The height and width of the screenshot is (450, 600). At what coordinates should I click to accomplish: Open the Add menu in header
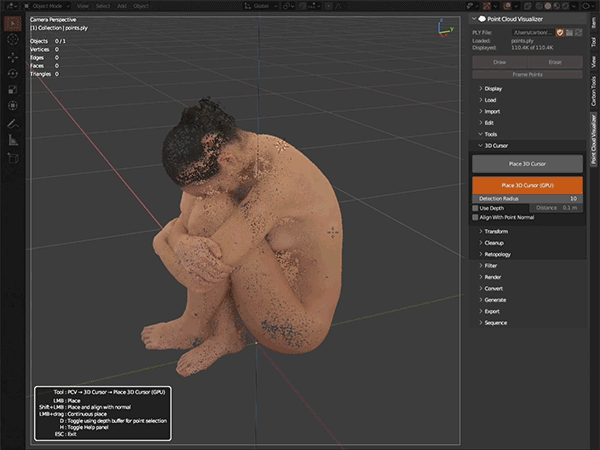coord(122,6)
